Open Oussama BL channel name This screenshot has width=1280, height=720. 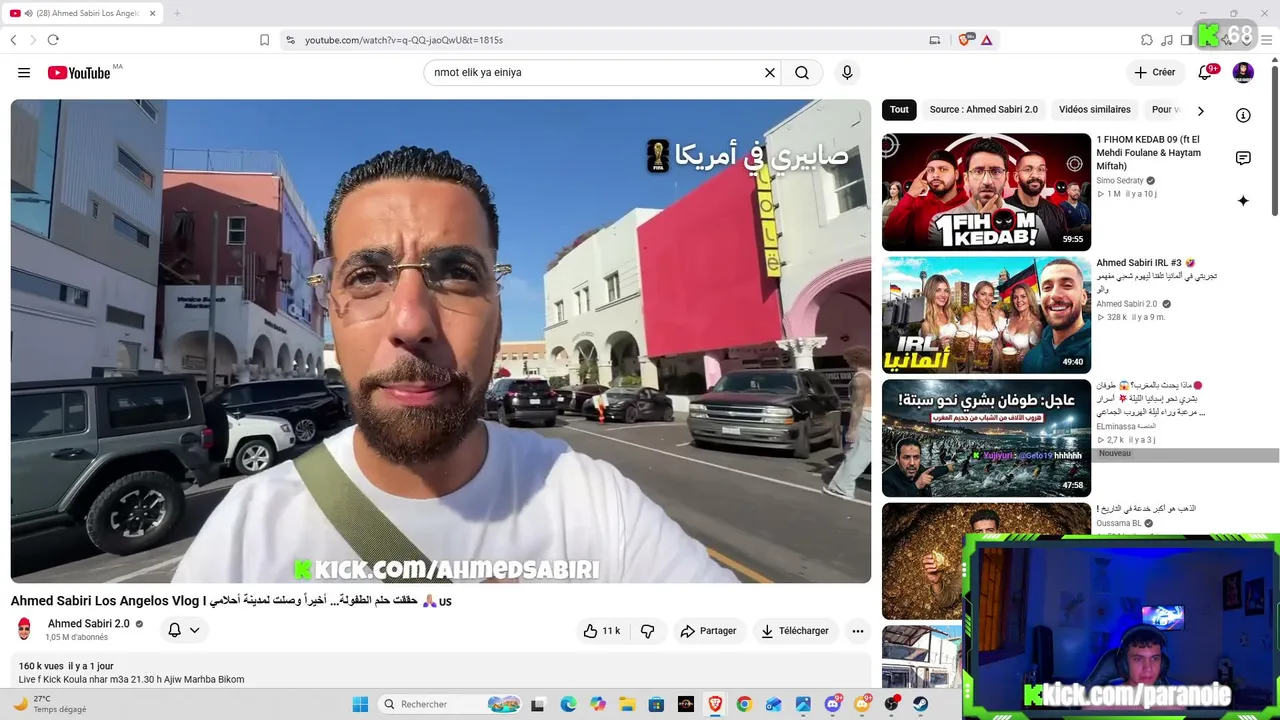[x=1119, y=523]
